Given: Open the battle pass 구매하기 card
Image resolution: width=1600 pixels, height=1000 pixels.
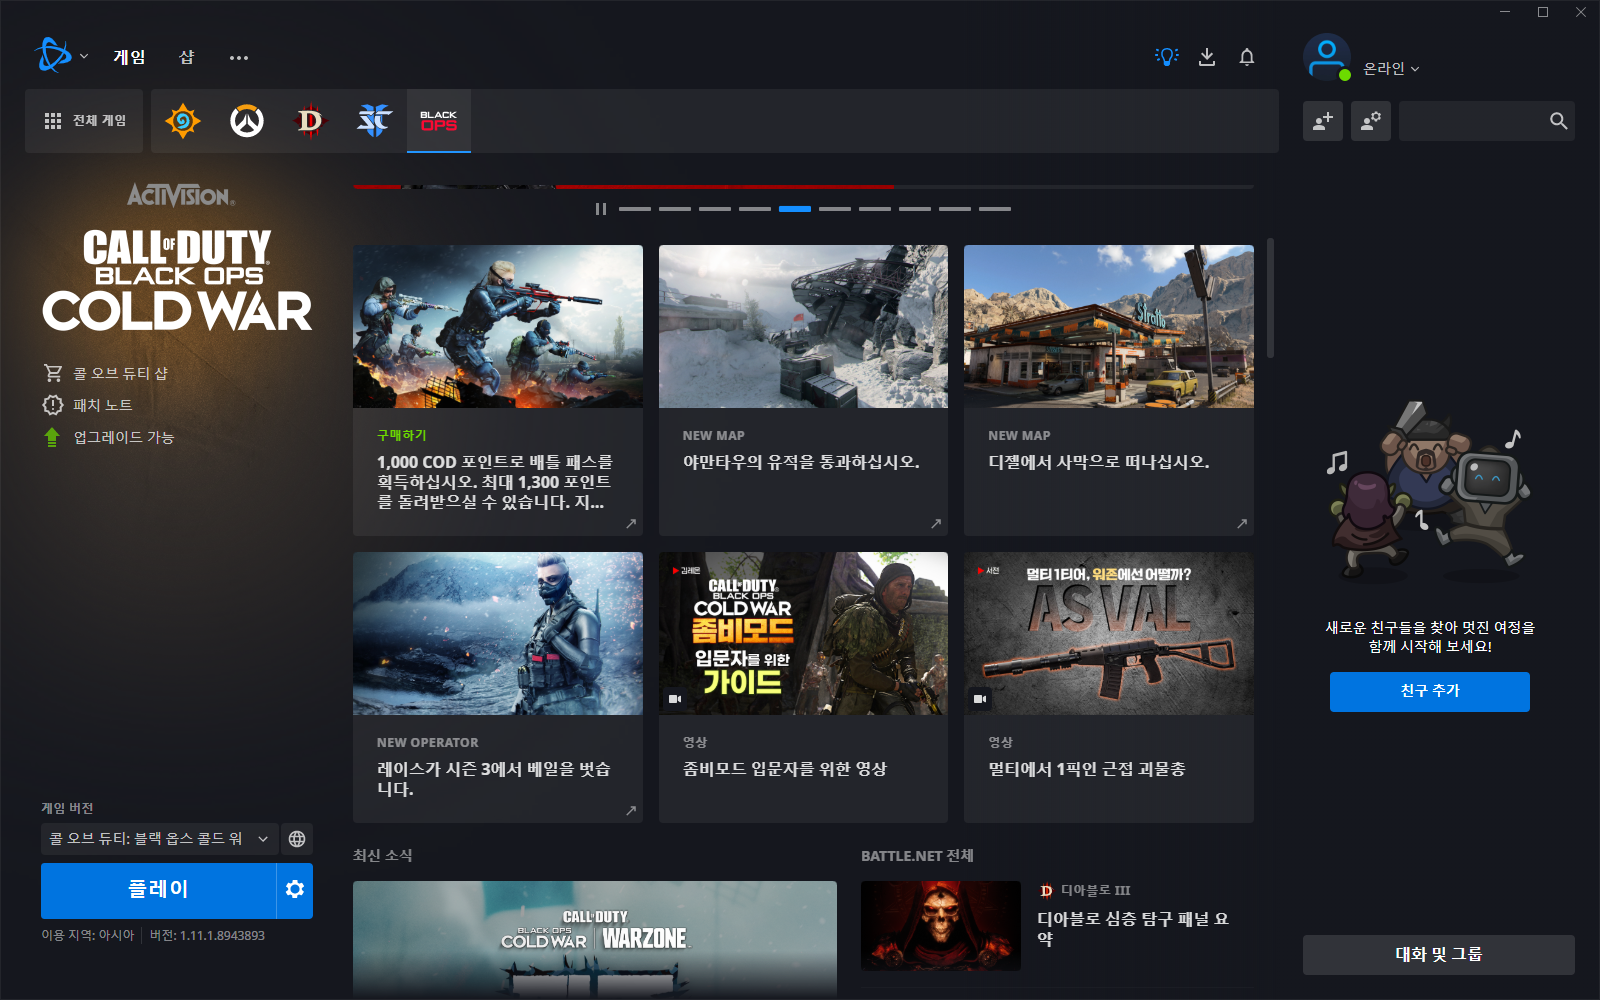Looking at the screenshot, I should (x=498, y=390).
